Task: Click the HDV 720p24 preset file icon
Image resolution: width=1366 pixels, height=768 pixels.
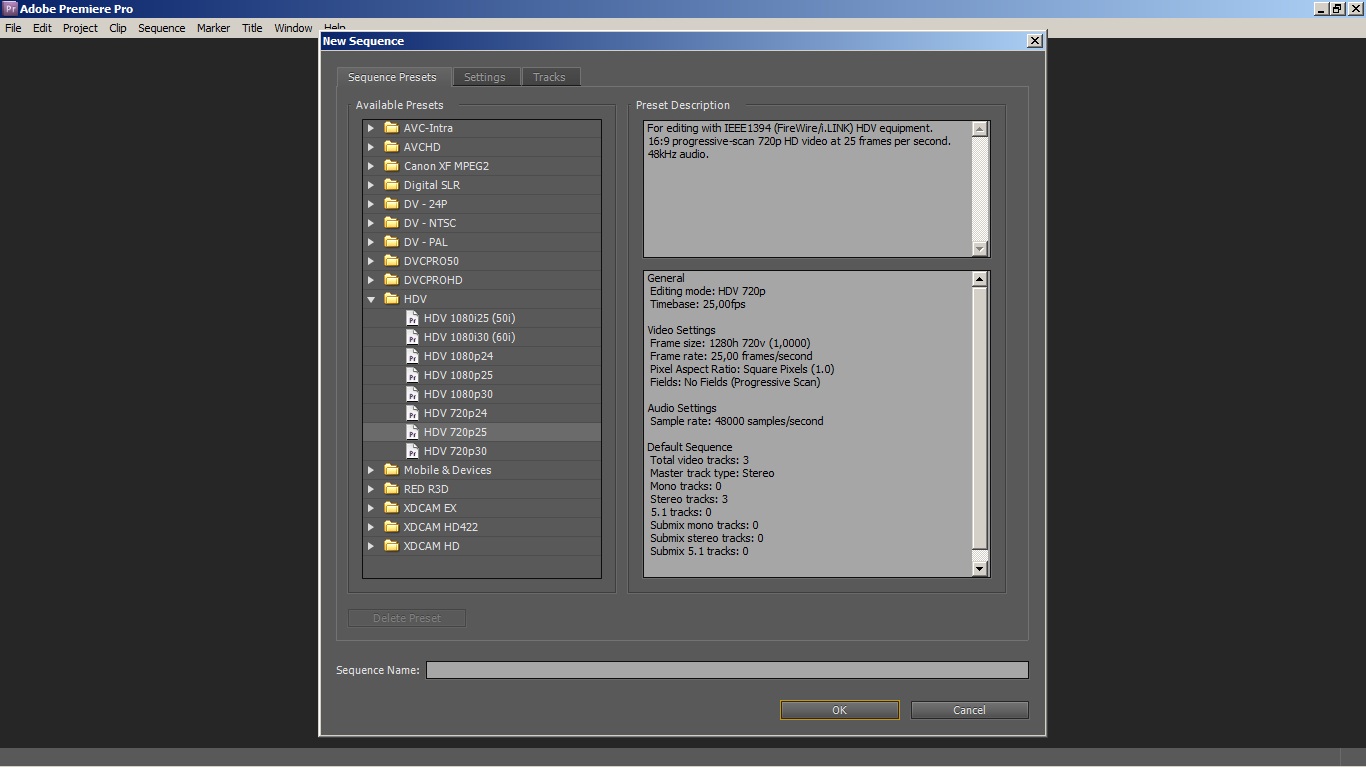Action: [412, 413]
